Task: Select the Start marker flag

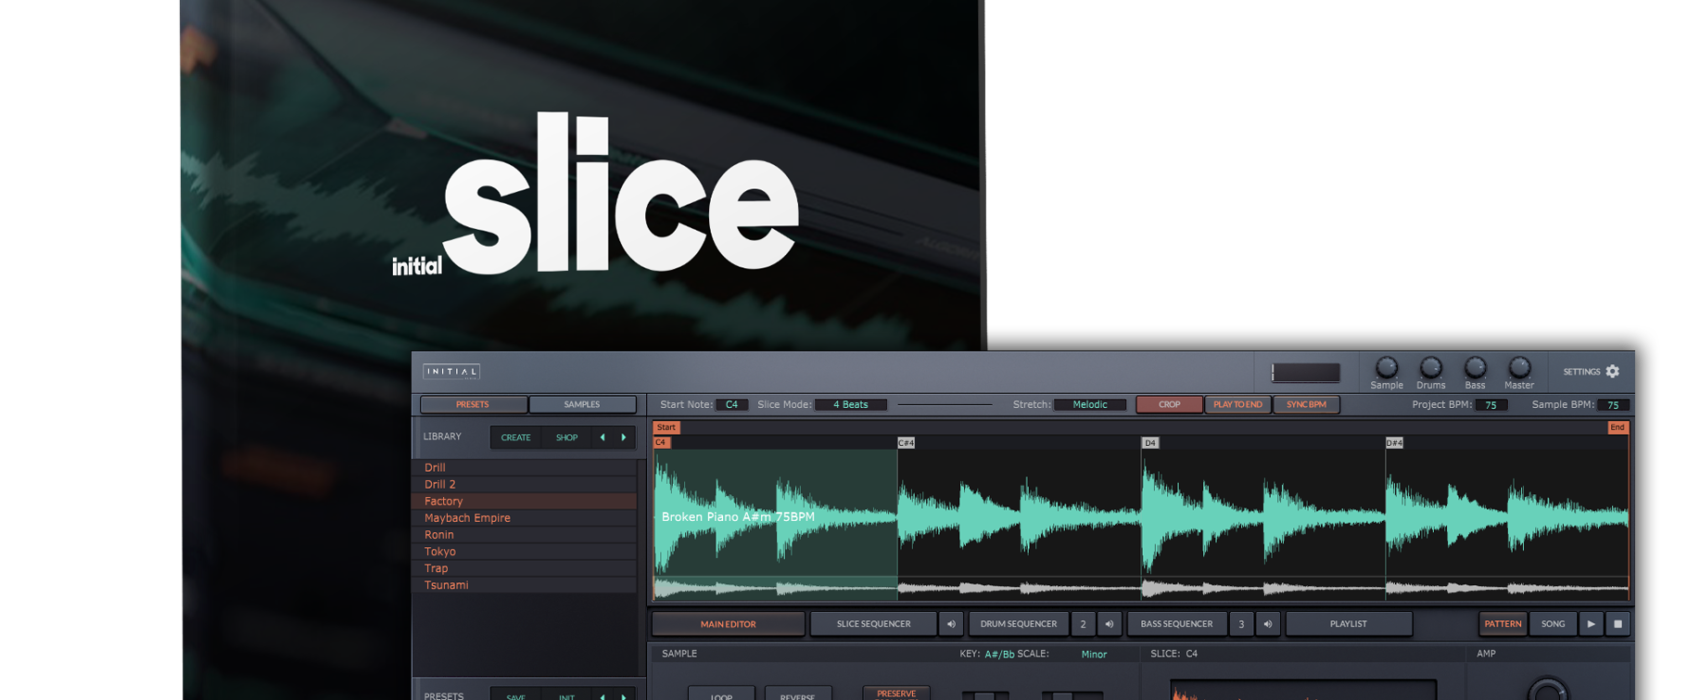Action: [x=666, y=427]
